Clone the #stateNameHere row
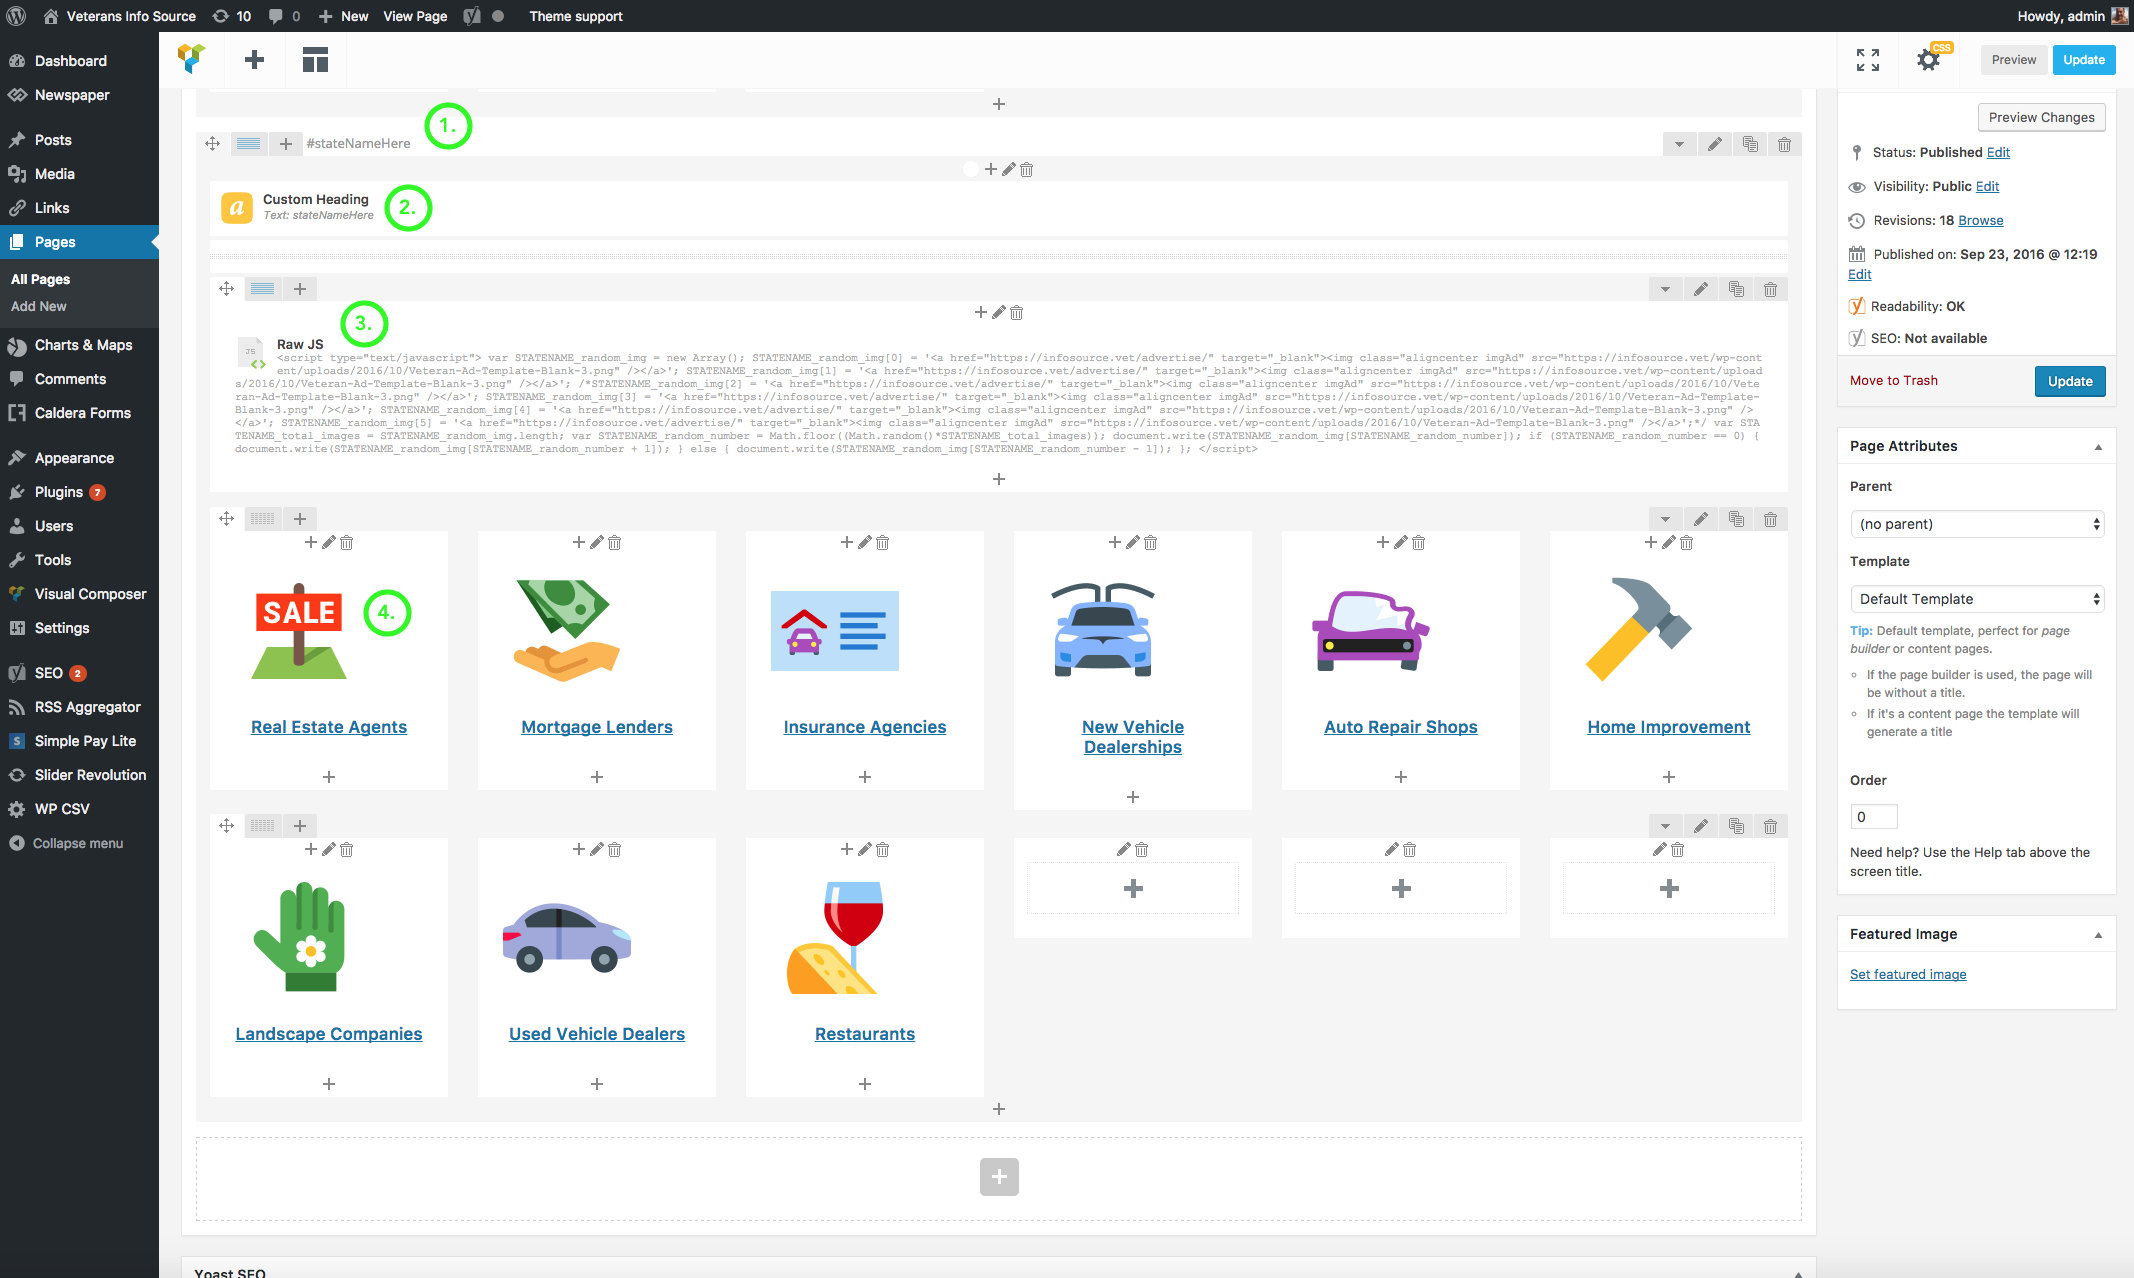The width and height of the screenshot is (2134, 1278). point(1749,144)
